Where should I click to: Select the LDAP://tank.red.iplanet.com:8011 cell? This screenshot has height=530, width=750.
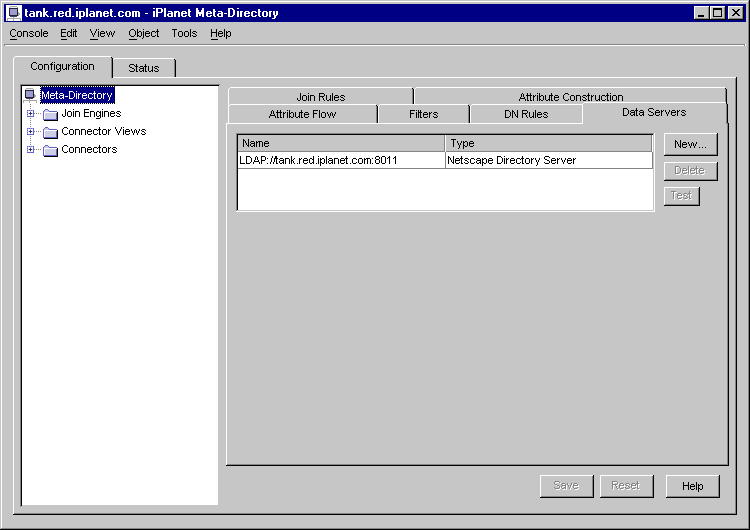(x=342, y=160)
